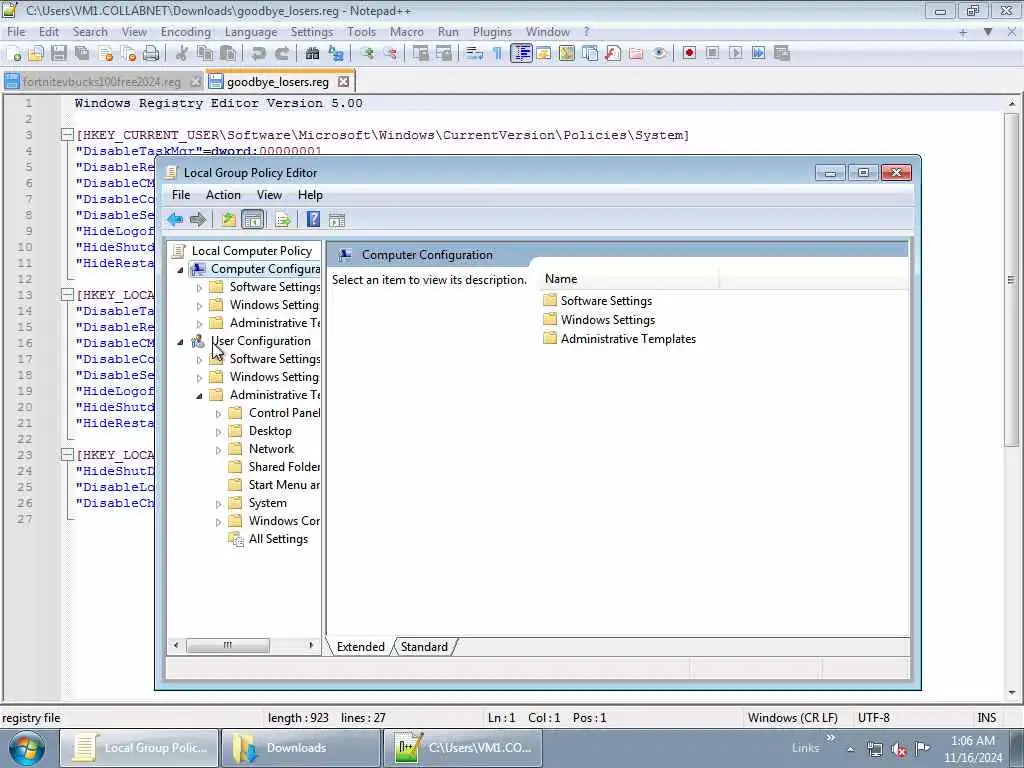This screenshot has width=1024, height=768.
Task: Expand the System tree node arrow
Action: point(219,504)
